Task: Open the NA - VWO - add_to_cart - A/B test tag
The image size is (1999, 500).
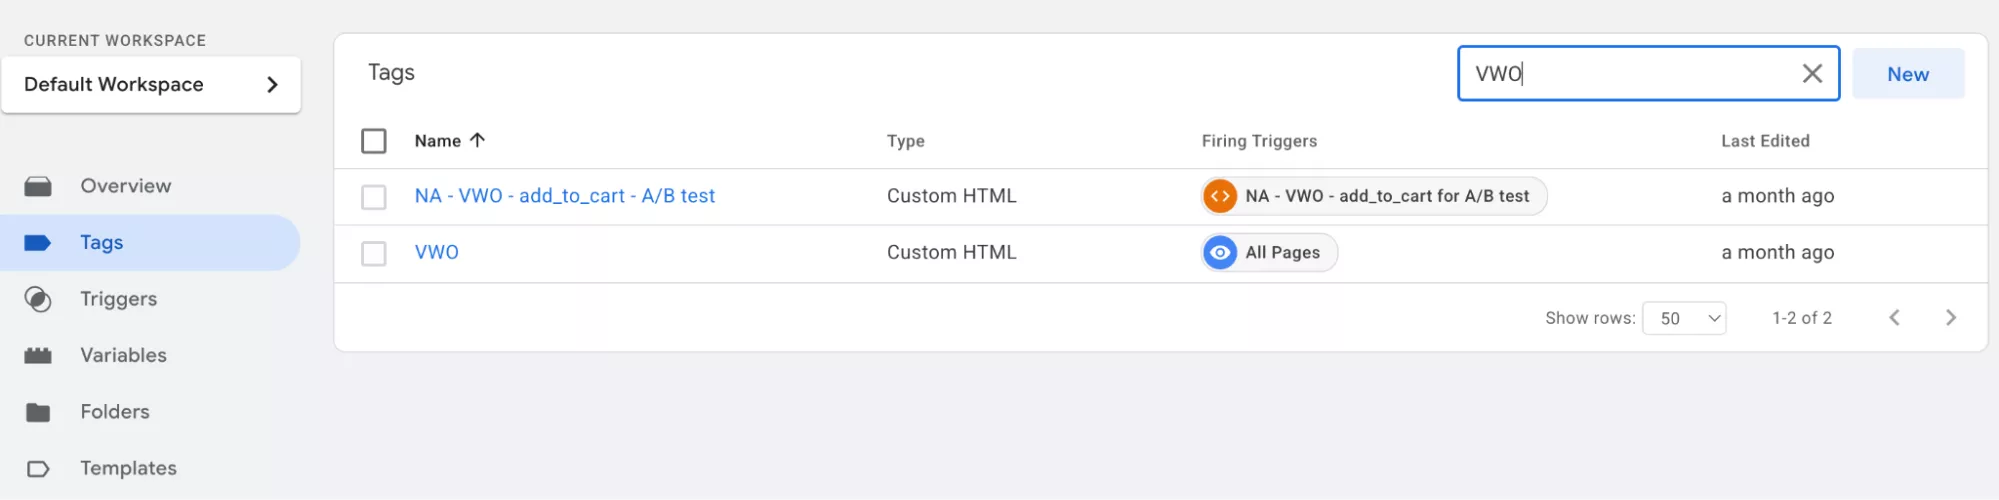Action: pos(564,196)
